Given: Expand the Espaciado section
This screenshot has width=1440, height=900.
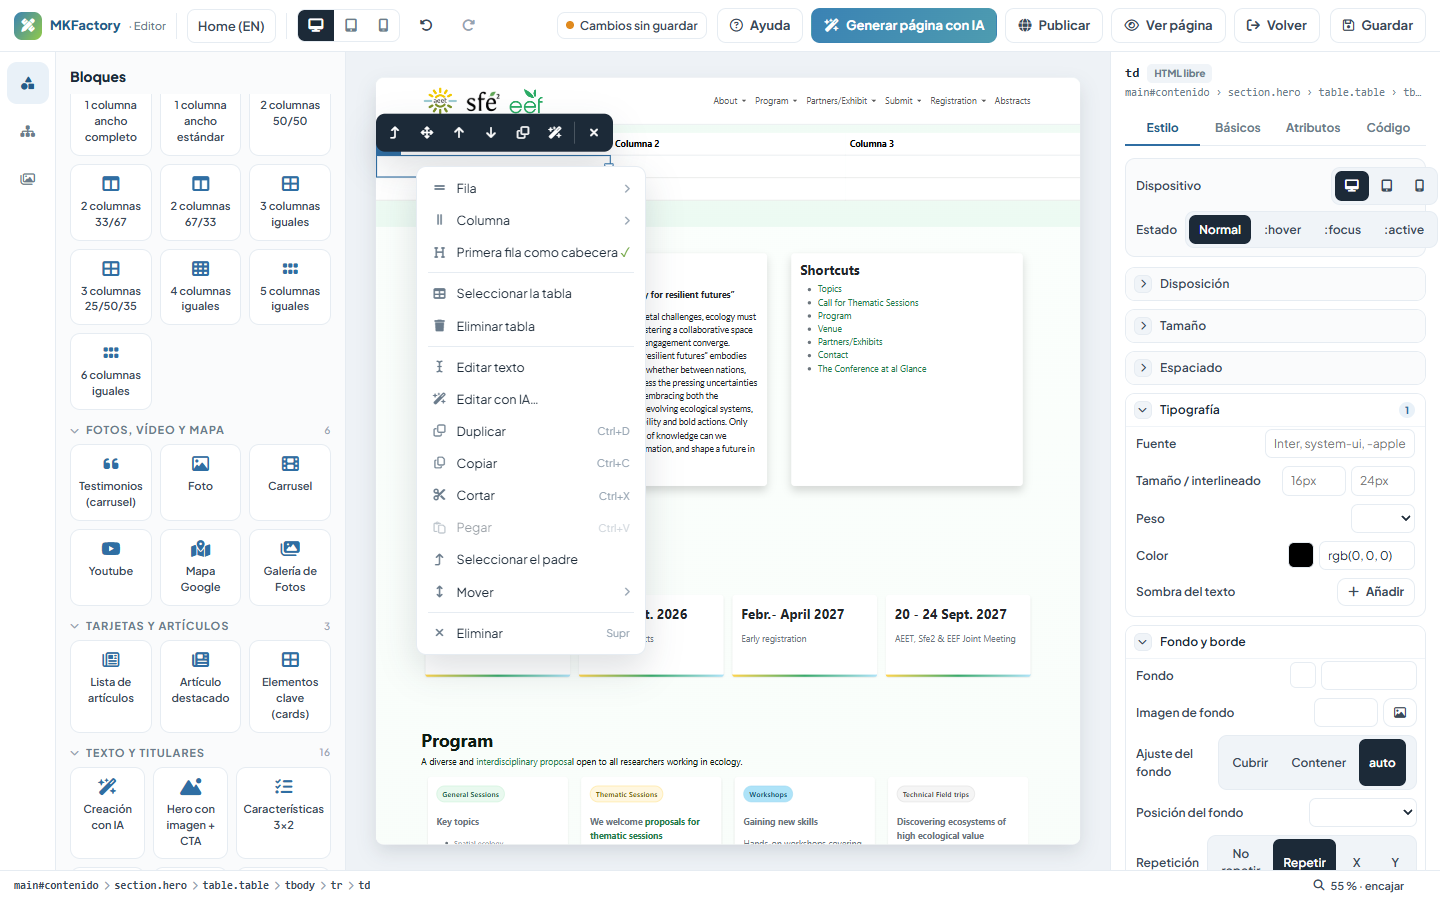Looking at the screenshot, I should 1275,368.
